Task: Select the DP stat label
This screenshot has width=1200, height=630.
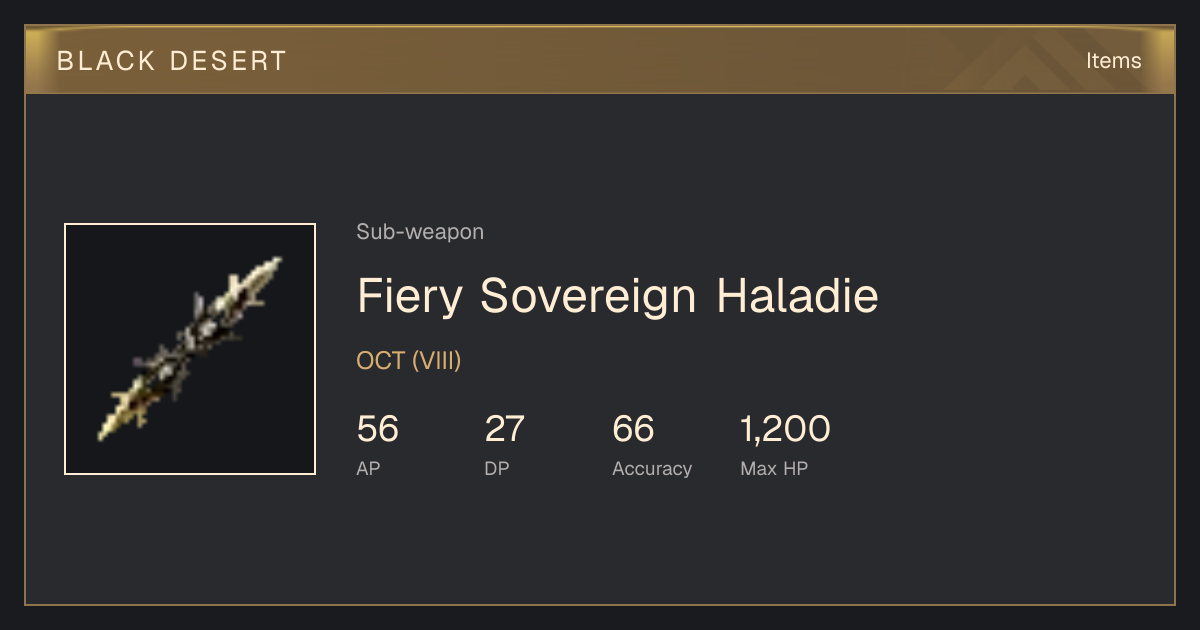Action: (x=496, y=469)
